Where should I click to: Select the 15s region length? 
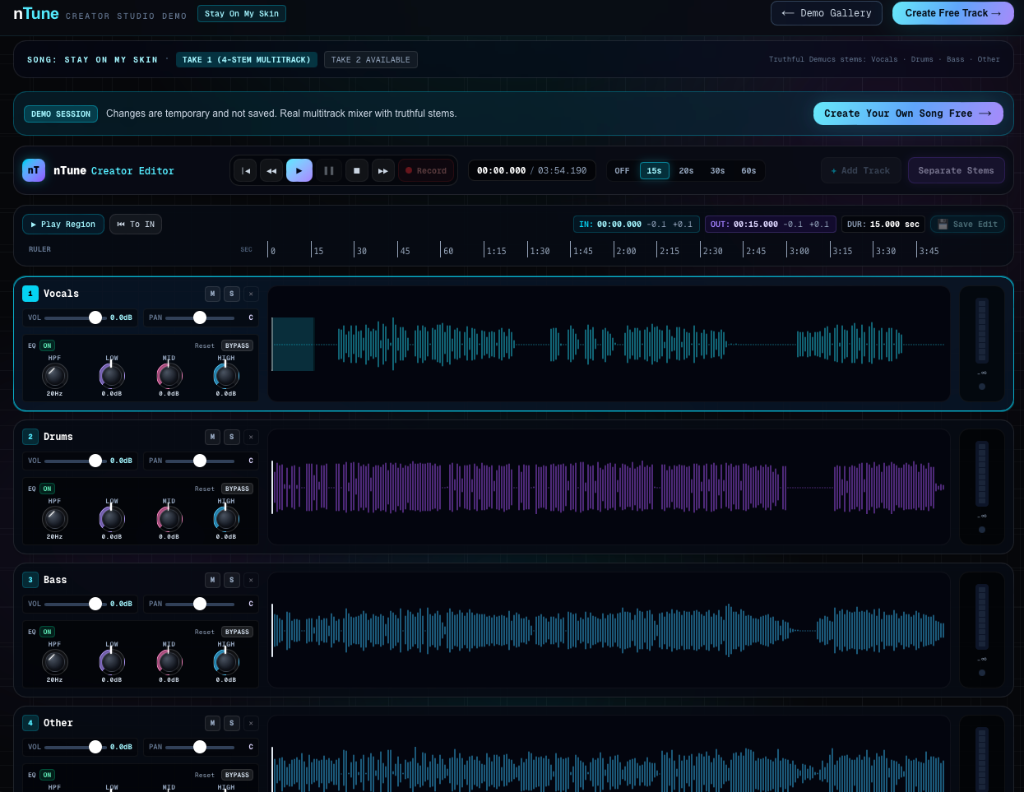(x=654, y=170)
